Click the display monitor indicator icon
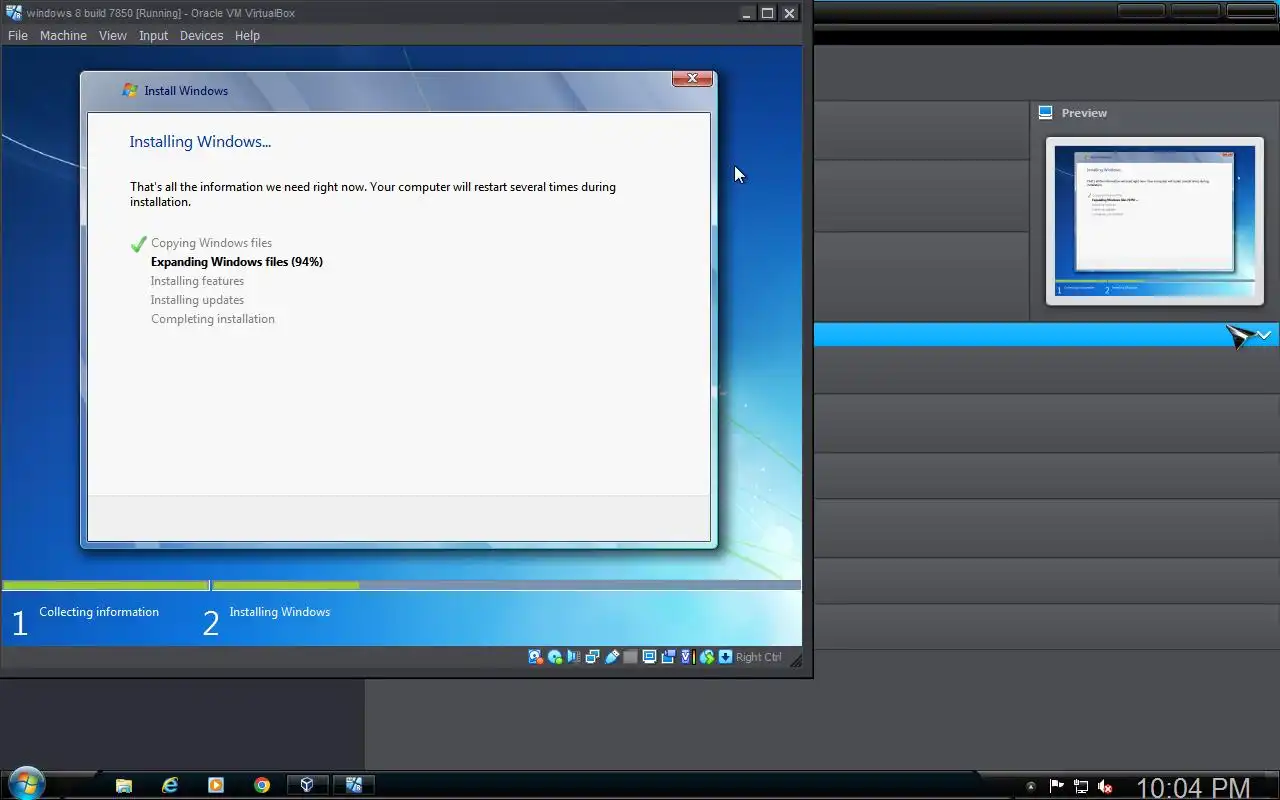The width and height of the screenshot is (1280, 800). [649, 657]
